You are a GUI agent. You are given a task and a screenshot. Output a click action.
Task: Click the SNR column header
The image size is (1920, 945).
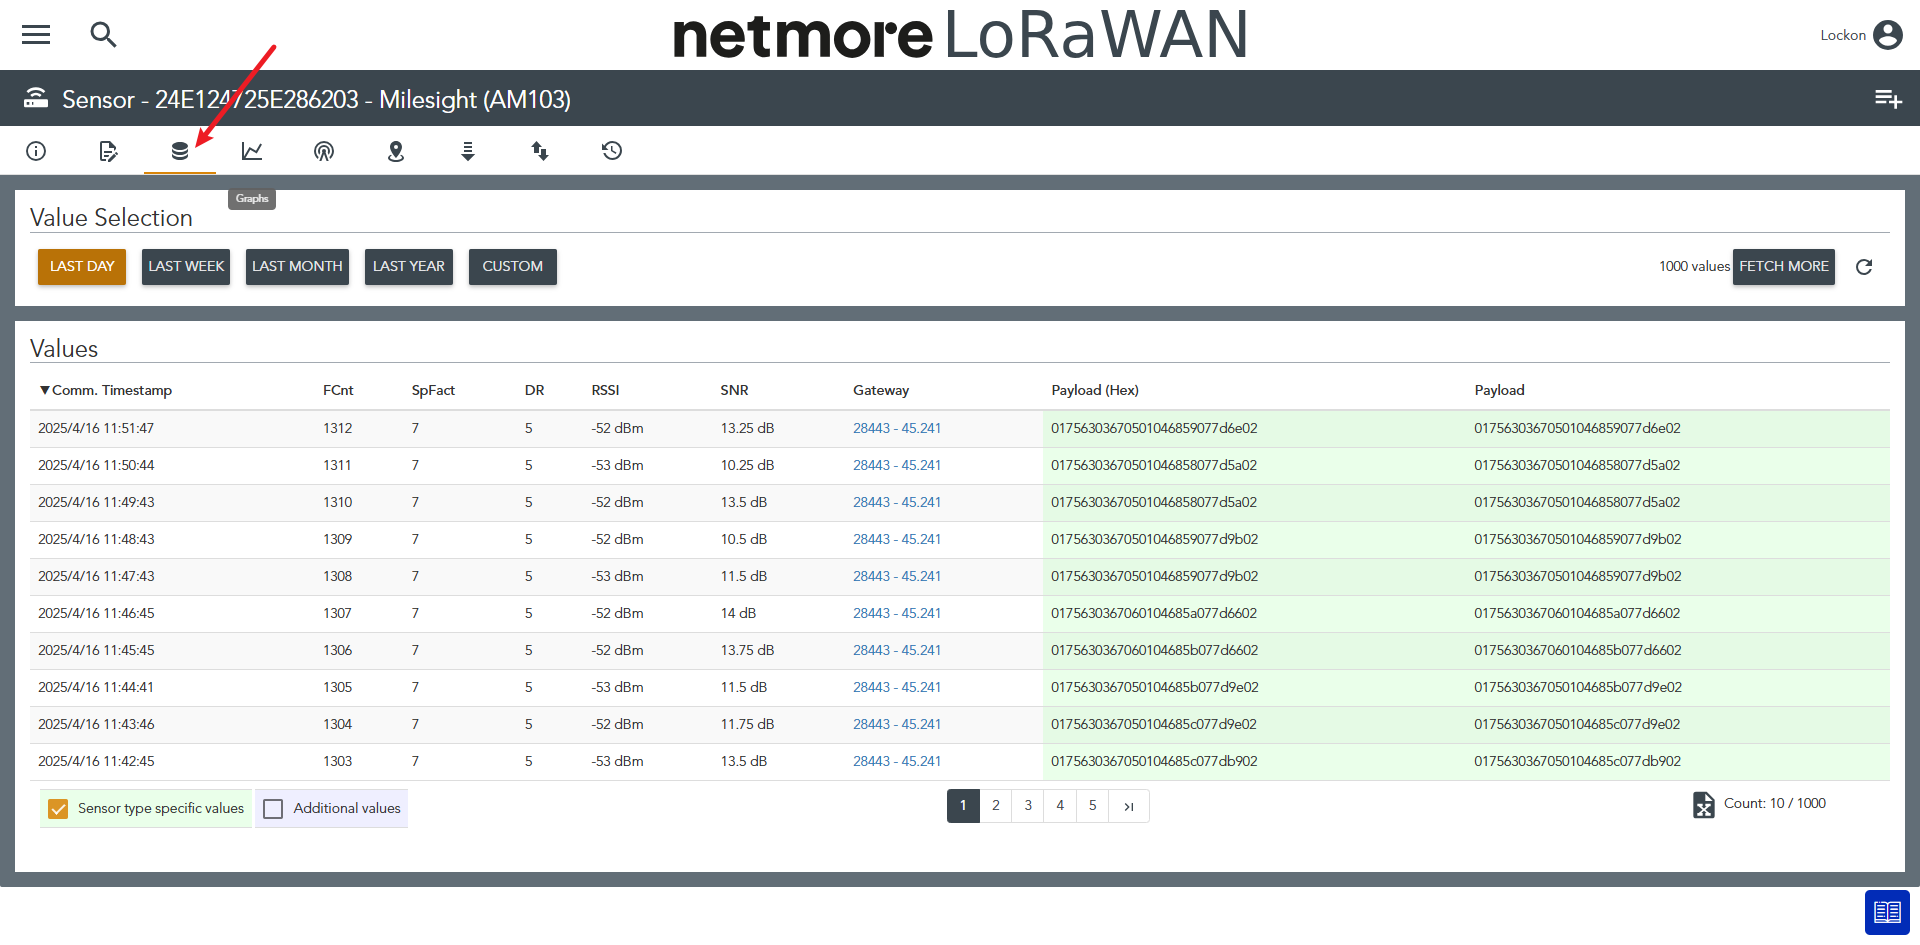[x=734, y=390]
